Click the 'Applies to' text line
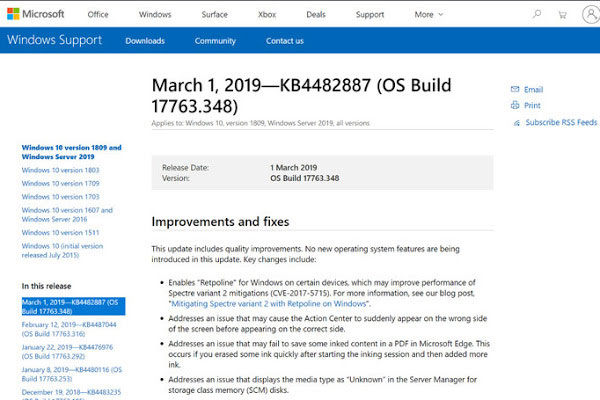This screenshot has width=600, height=400. (261, 123)
